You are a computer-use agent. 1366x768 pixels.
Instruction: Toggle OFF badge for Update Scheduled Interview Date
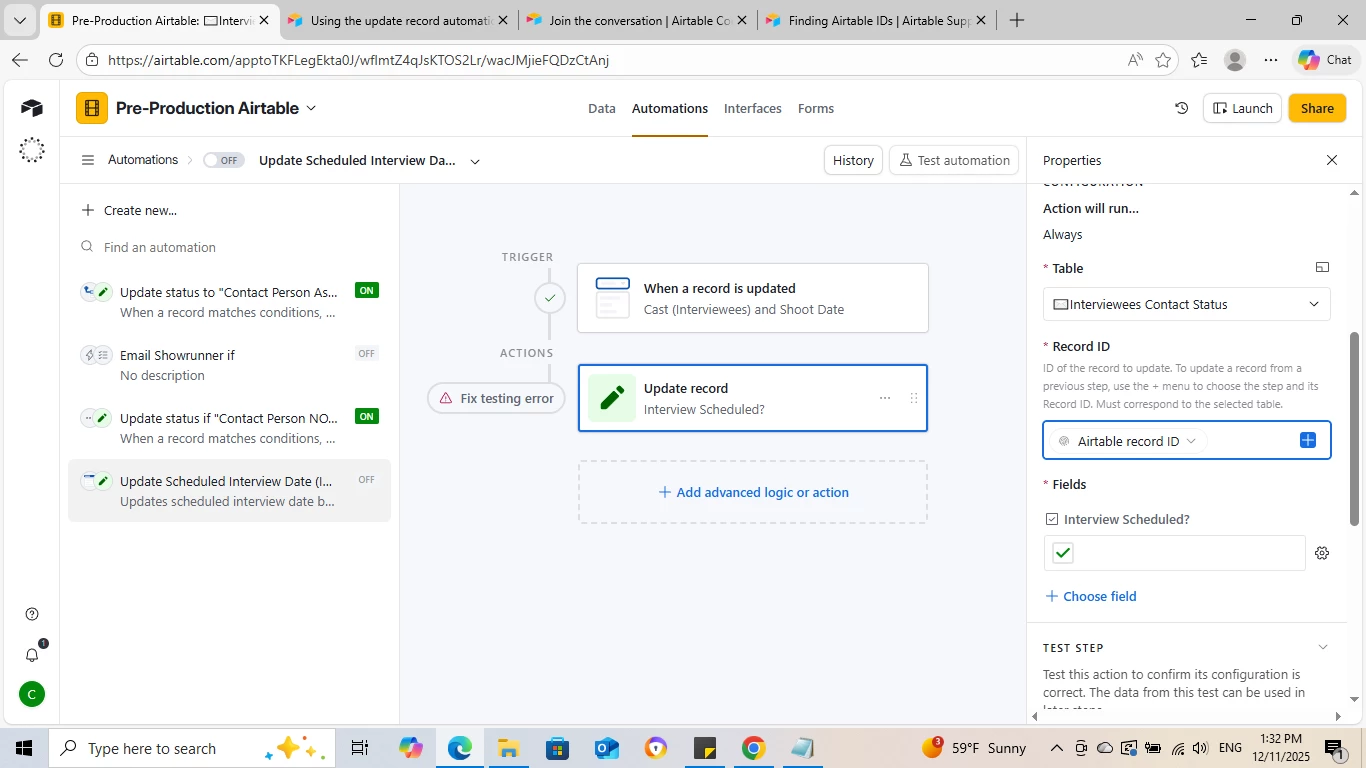point(367,480)
